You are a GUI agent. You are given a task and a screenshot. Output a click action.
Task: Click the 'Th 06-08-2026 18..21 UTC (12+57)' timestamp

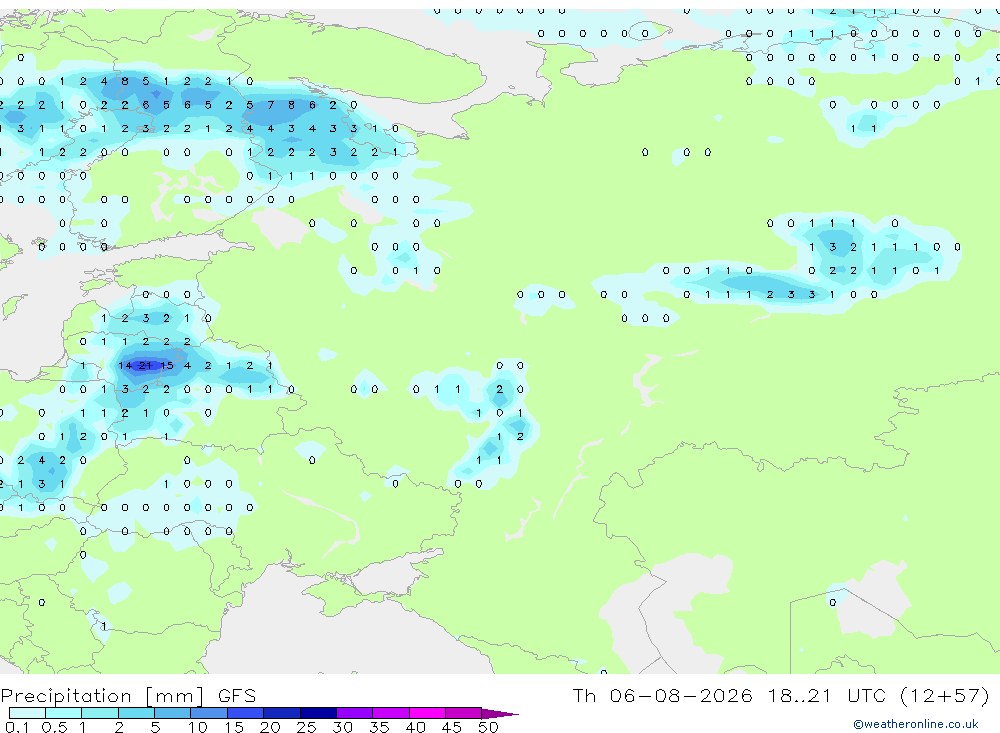click(781, 696)
